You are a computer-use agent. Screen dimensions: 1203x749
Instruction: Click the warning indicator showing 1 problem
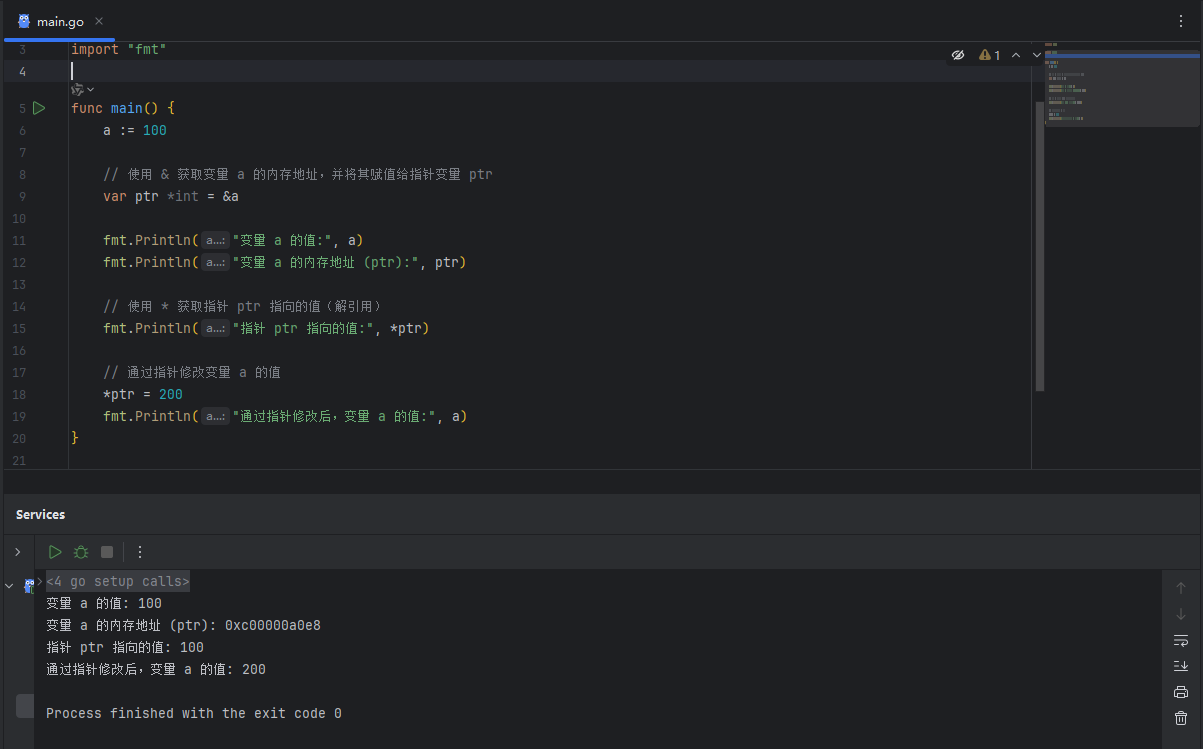(x=990, y=55)
